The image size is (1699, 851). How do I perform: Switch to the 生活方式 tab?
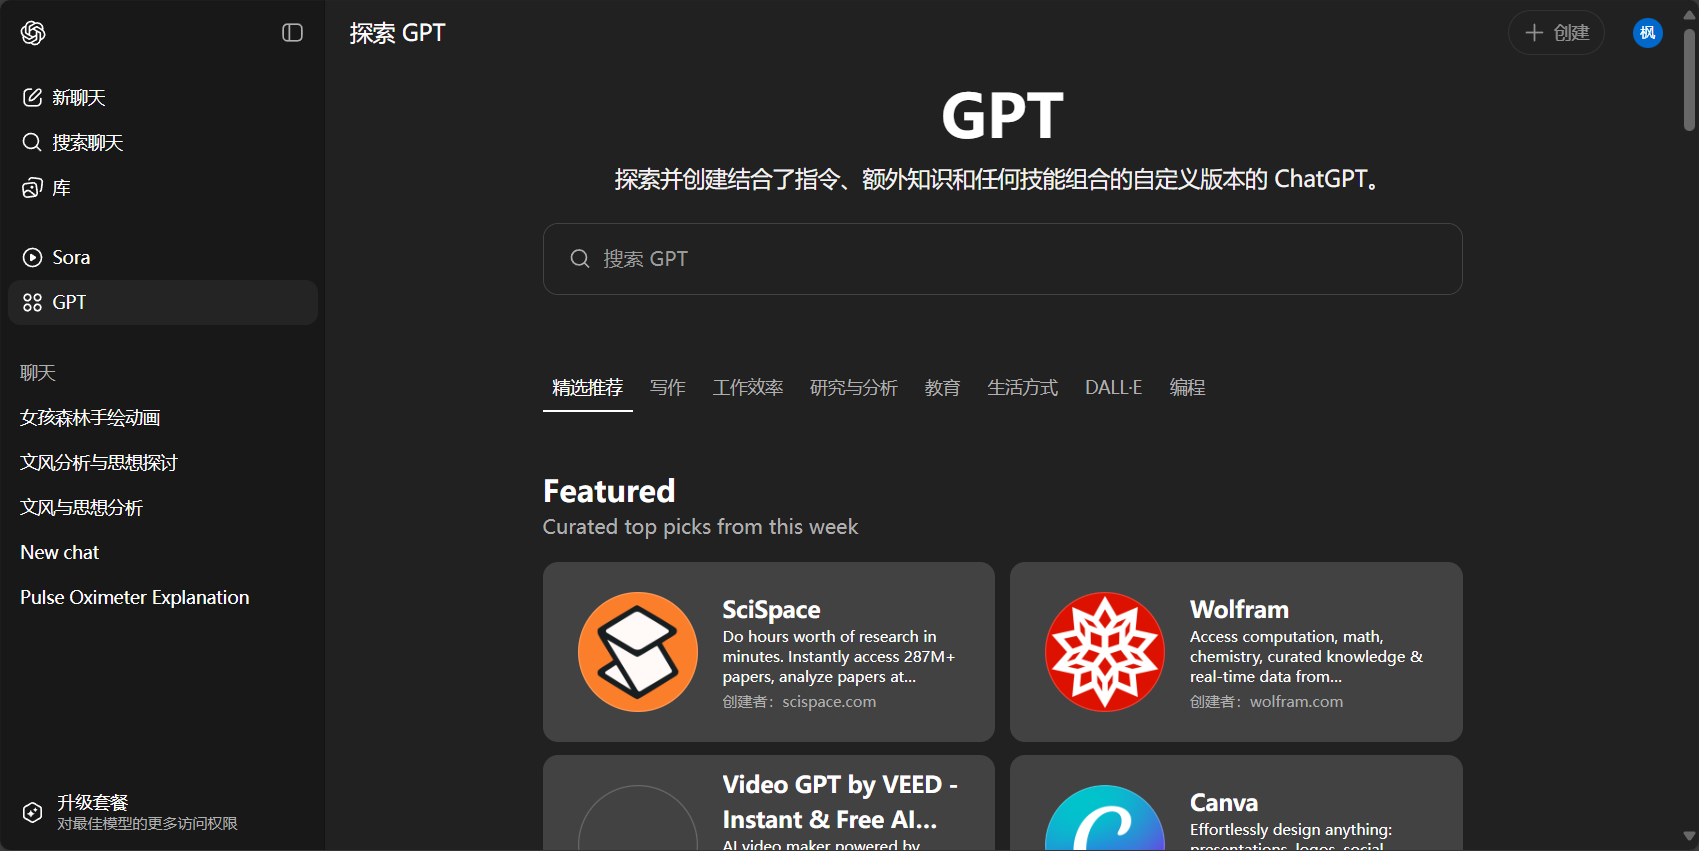point(1023,387)
